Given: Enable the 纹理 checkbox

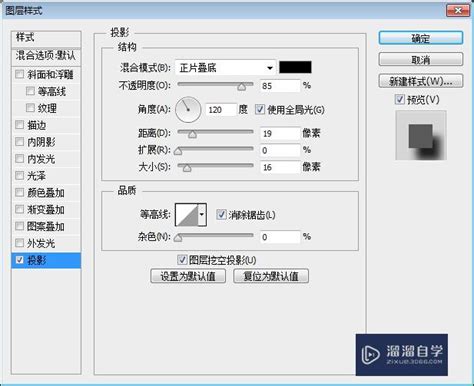Looking at the screenshot, I should [x=30, y=108].
